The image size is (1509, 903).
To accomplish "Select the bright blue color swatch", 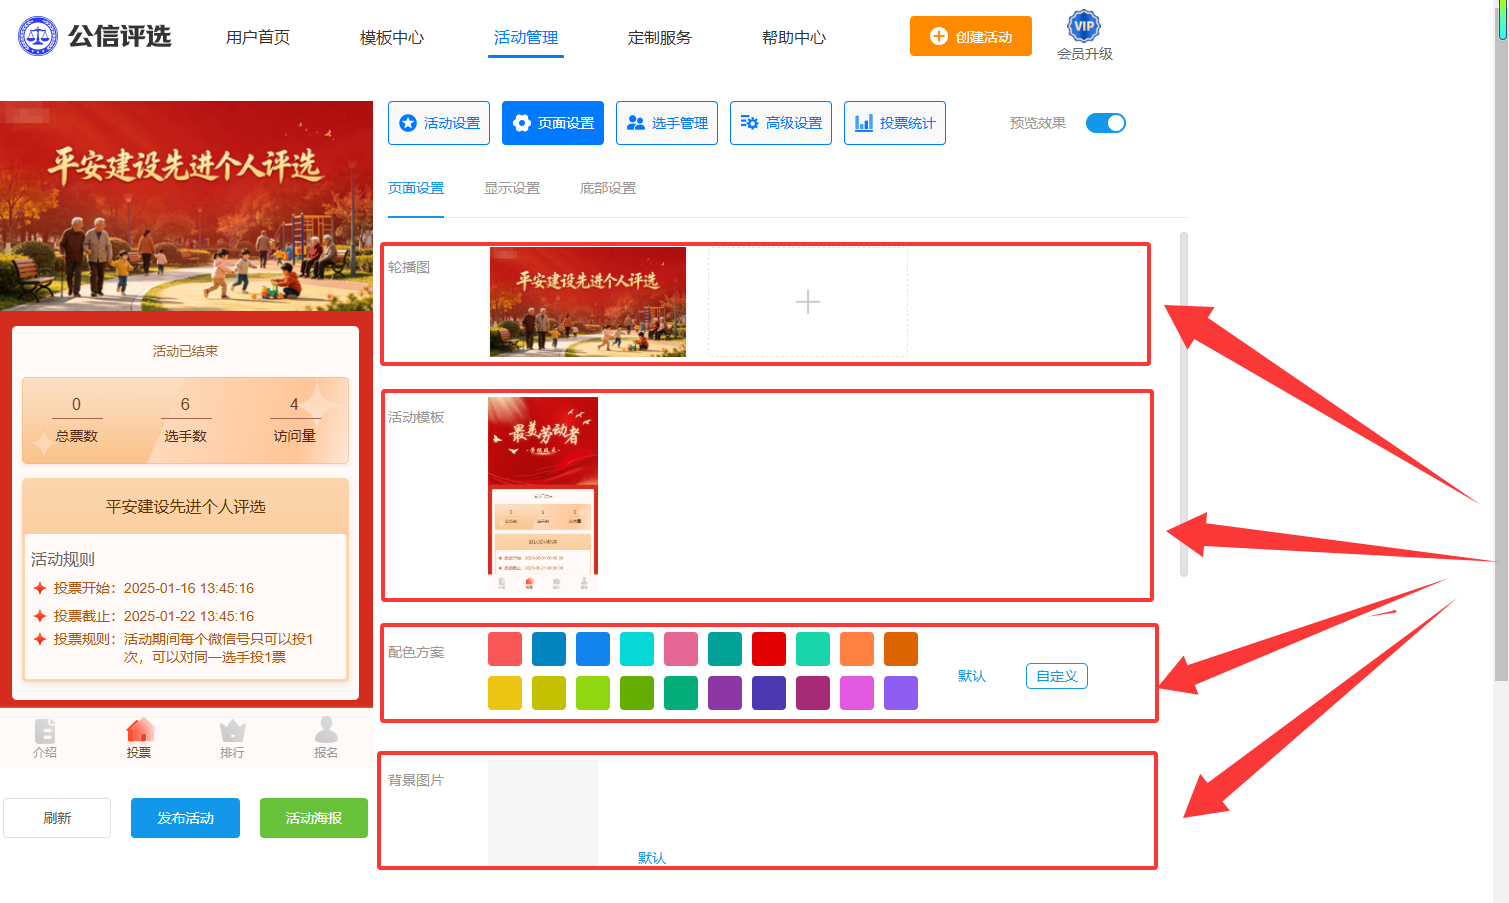I will pos(593,649).
